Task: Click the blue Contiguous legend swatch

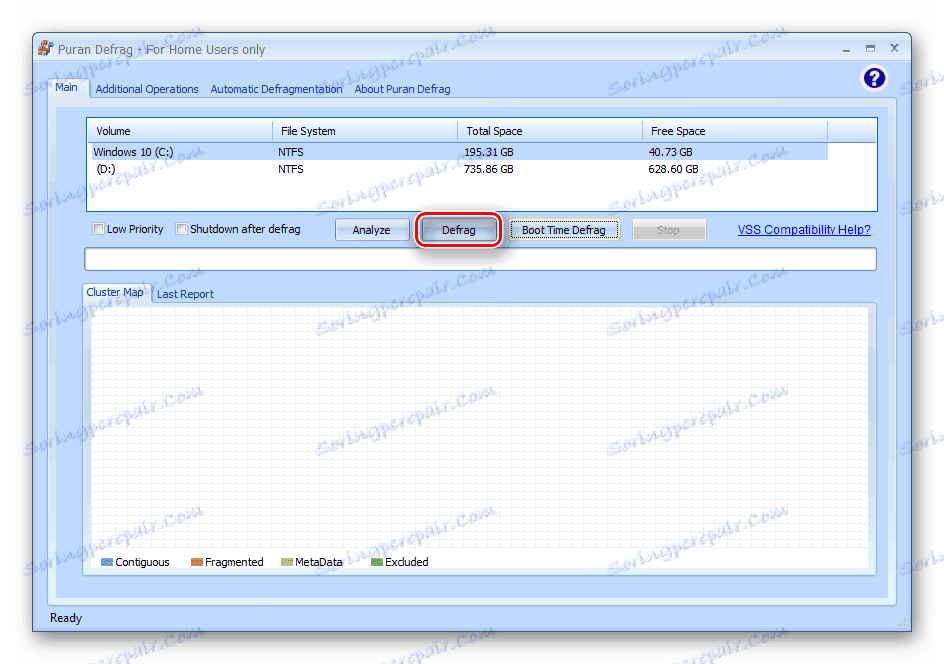Action: 107,562
